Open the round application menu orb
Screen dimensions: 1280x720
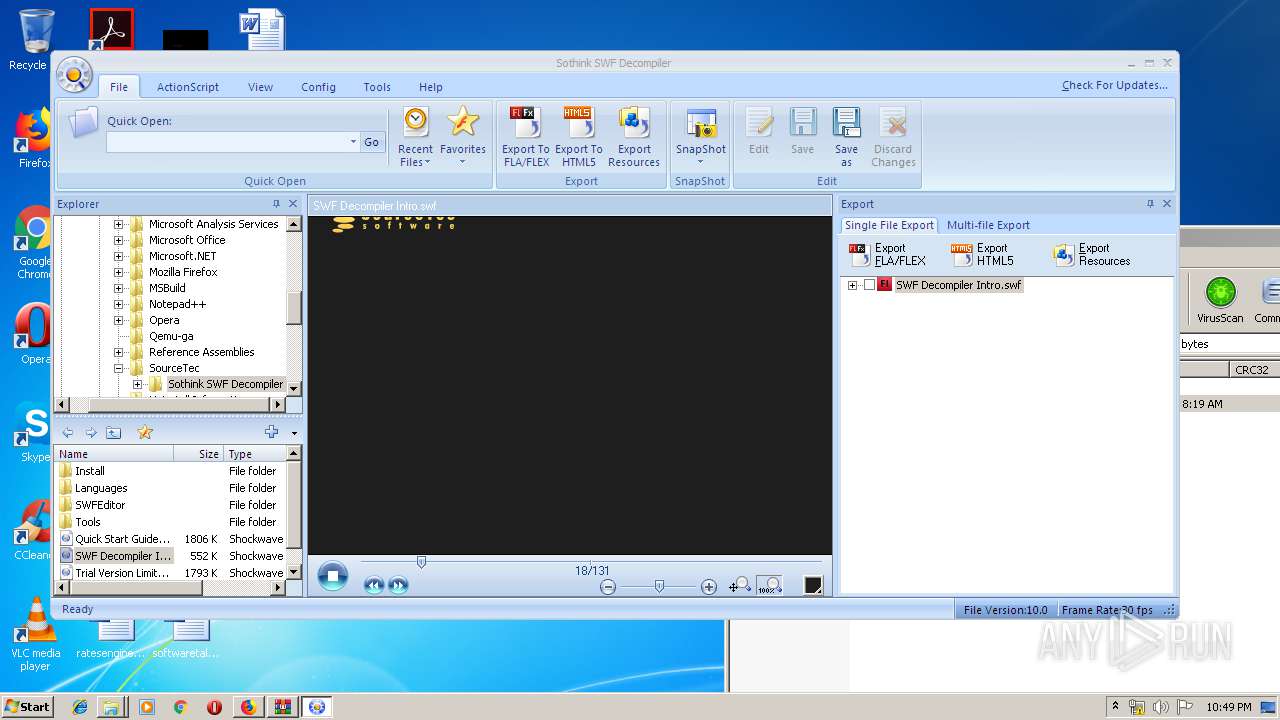74,75
